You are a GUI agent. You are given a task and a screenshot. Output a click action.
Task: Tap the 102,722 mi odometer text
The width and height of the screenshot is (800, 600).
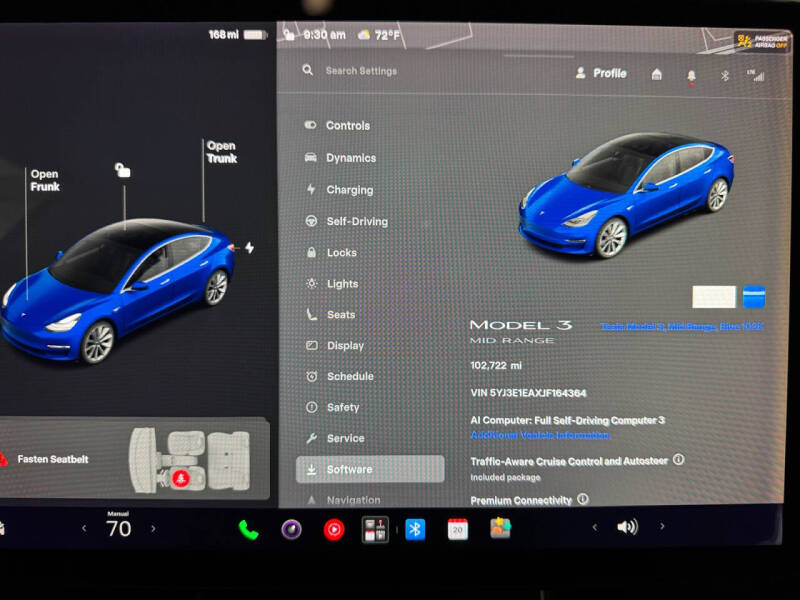496,365
